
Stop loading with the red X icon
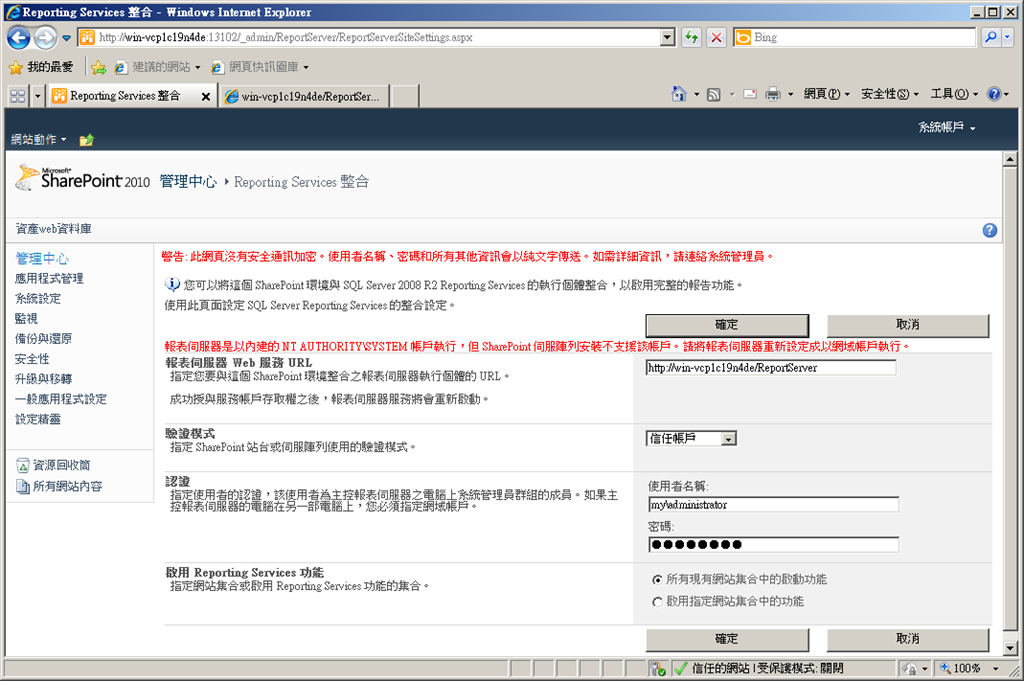click(716, 37)
